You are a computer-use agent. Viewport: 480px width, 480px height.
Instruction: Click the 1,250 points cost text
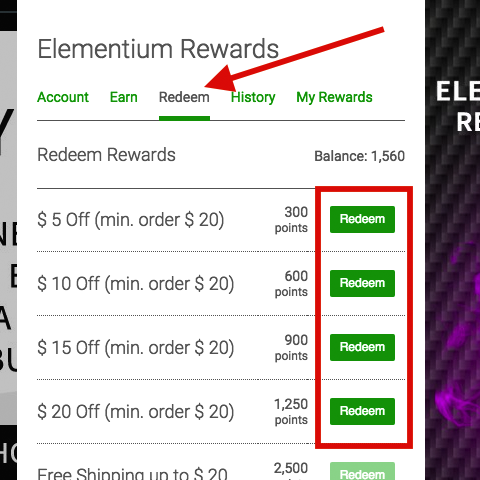pyautogui.click(x=291, y=411)
